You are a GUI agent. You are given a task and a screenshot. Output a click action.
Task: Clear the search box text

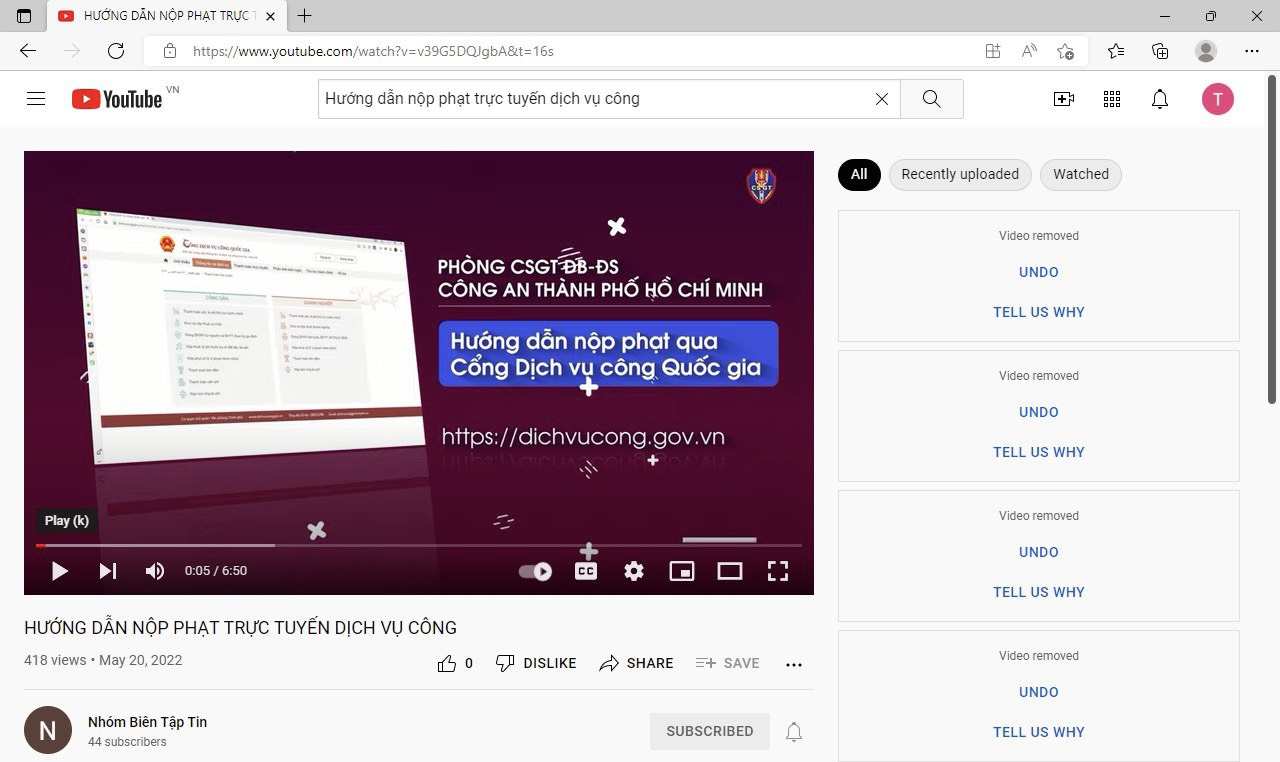[x=881, y=99]
